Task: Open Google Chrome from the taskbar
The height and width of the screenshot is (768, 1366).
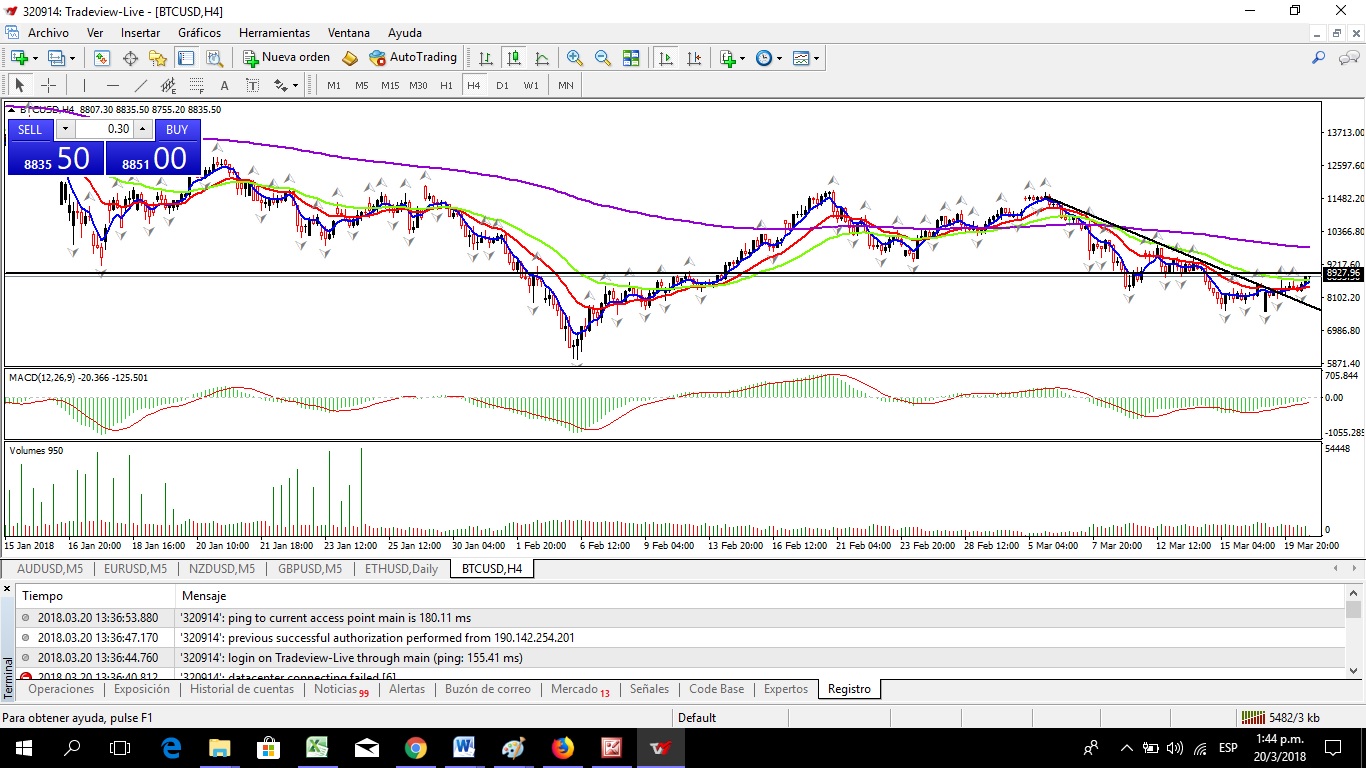Action: point(416,748)
